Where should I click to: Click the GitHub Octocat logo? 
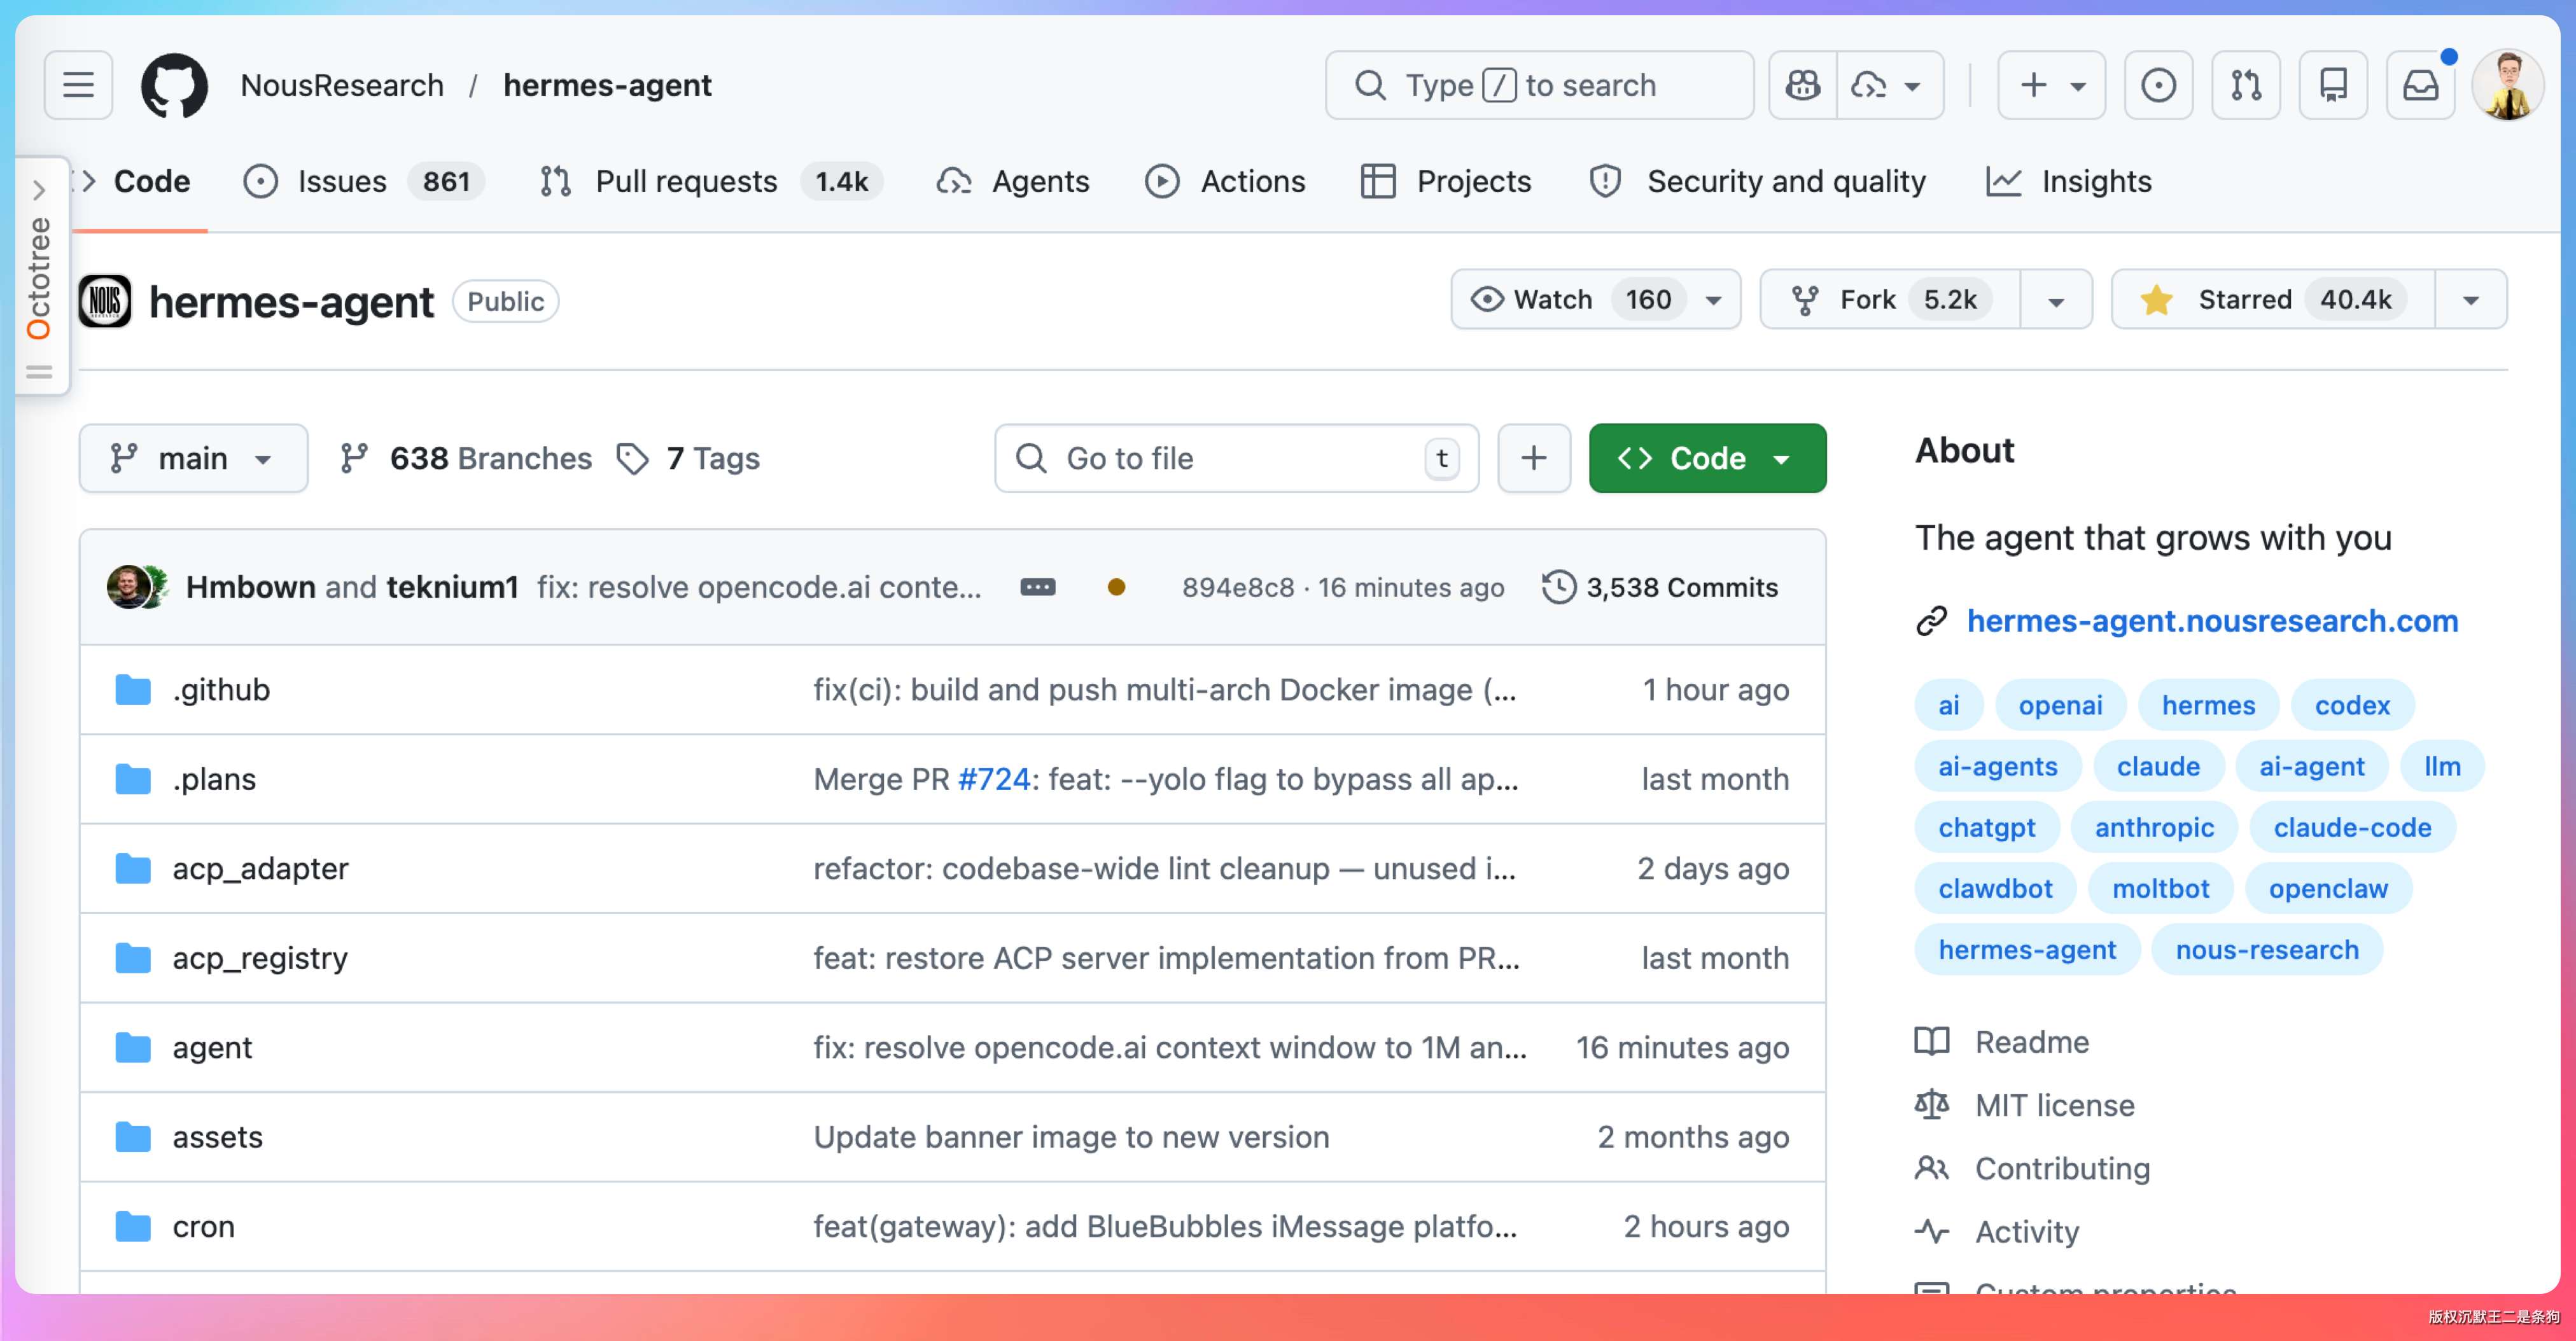coord(174,85)
